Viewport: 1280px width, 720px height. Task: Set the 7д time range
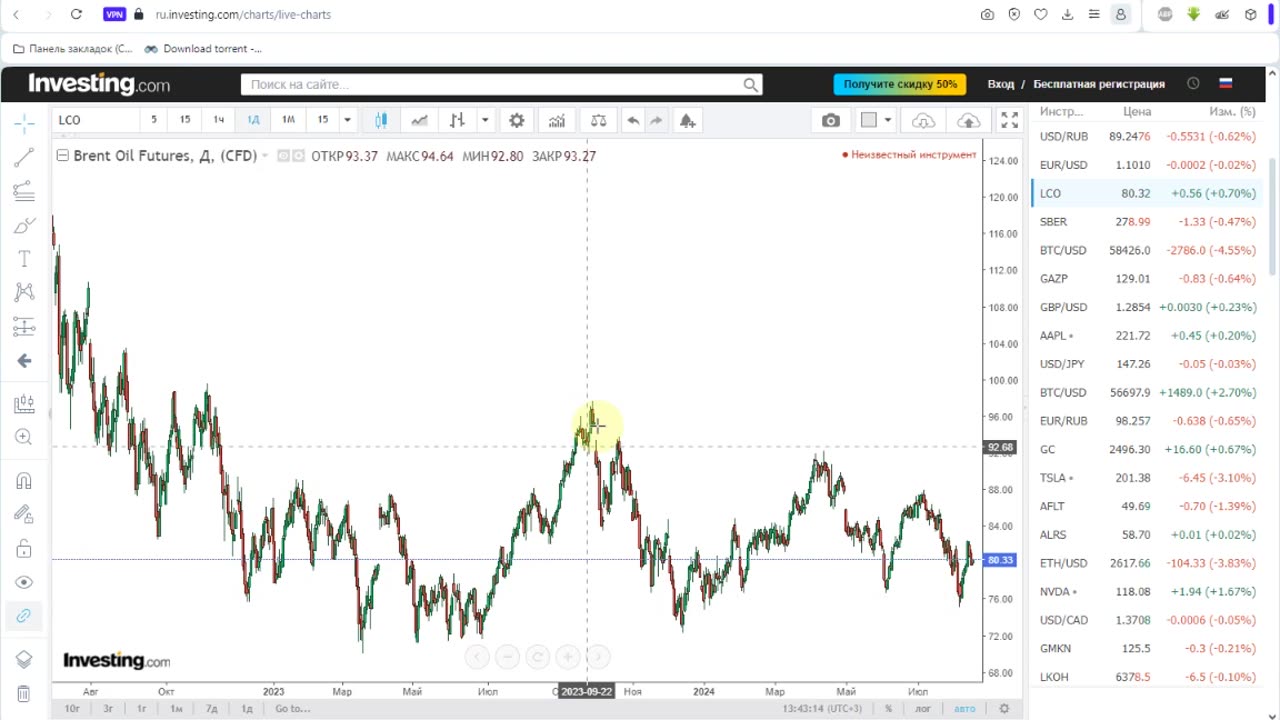[x=211, y=708]
